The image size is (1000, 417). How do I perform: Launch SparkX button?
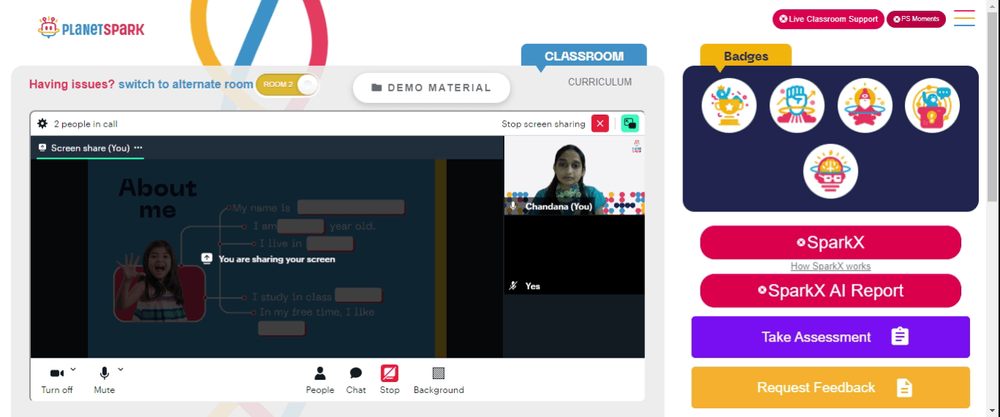[x=830, y=242]
